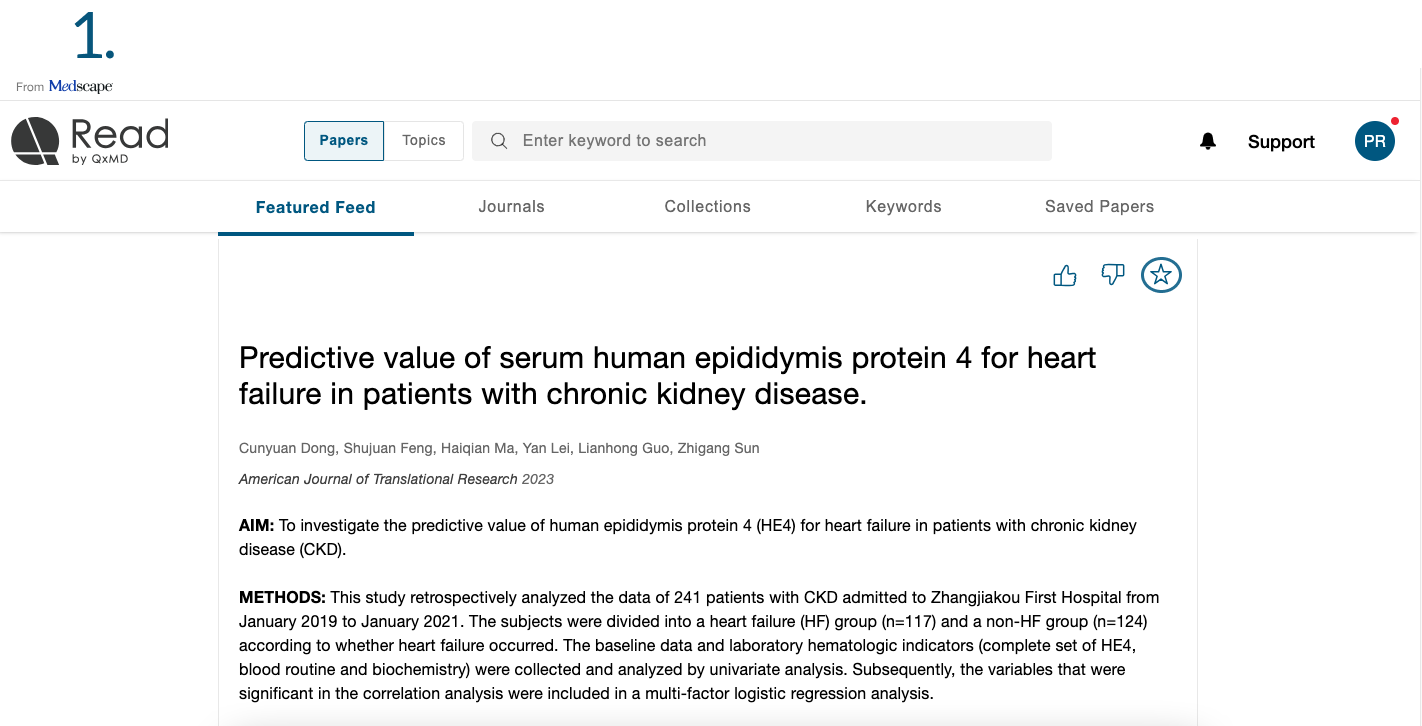Screen dimensions: 1422x726
Task: Click the magnifying glass search icon
Action: click(x=499, y=141)
